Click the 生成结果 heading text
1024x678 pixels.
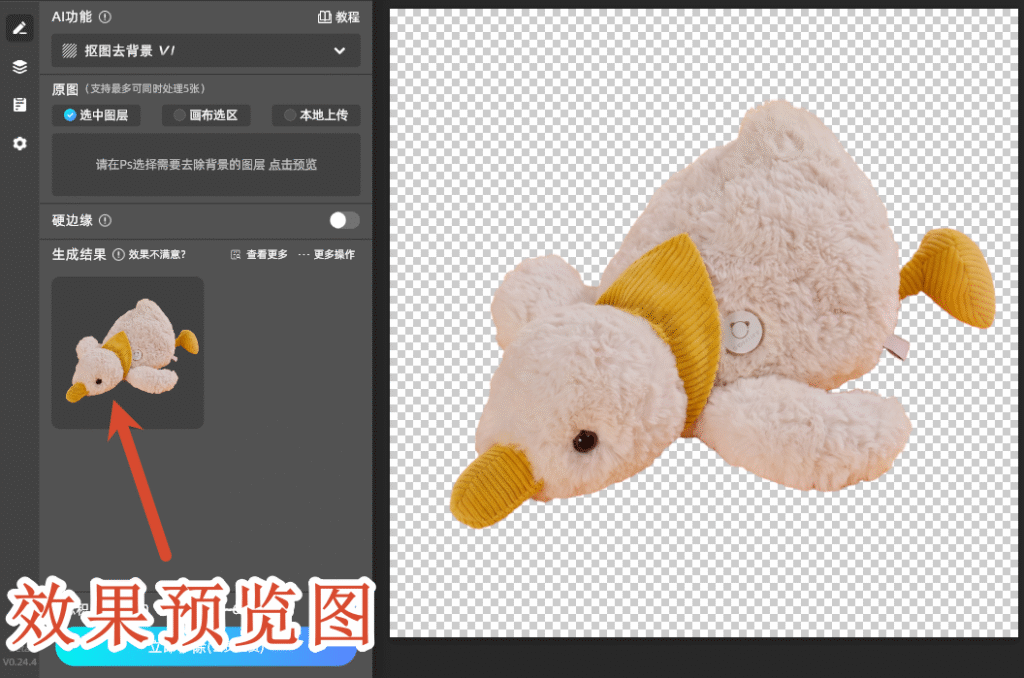pos(78,255)
